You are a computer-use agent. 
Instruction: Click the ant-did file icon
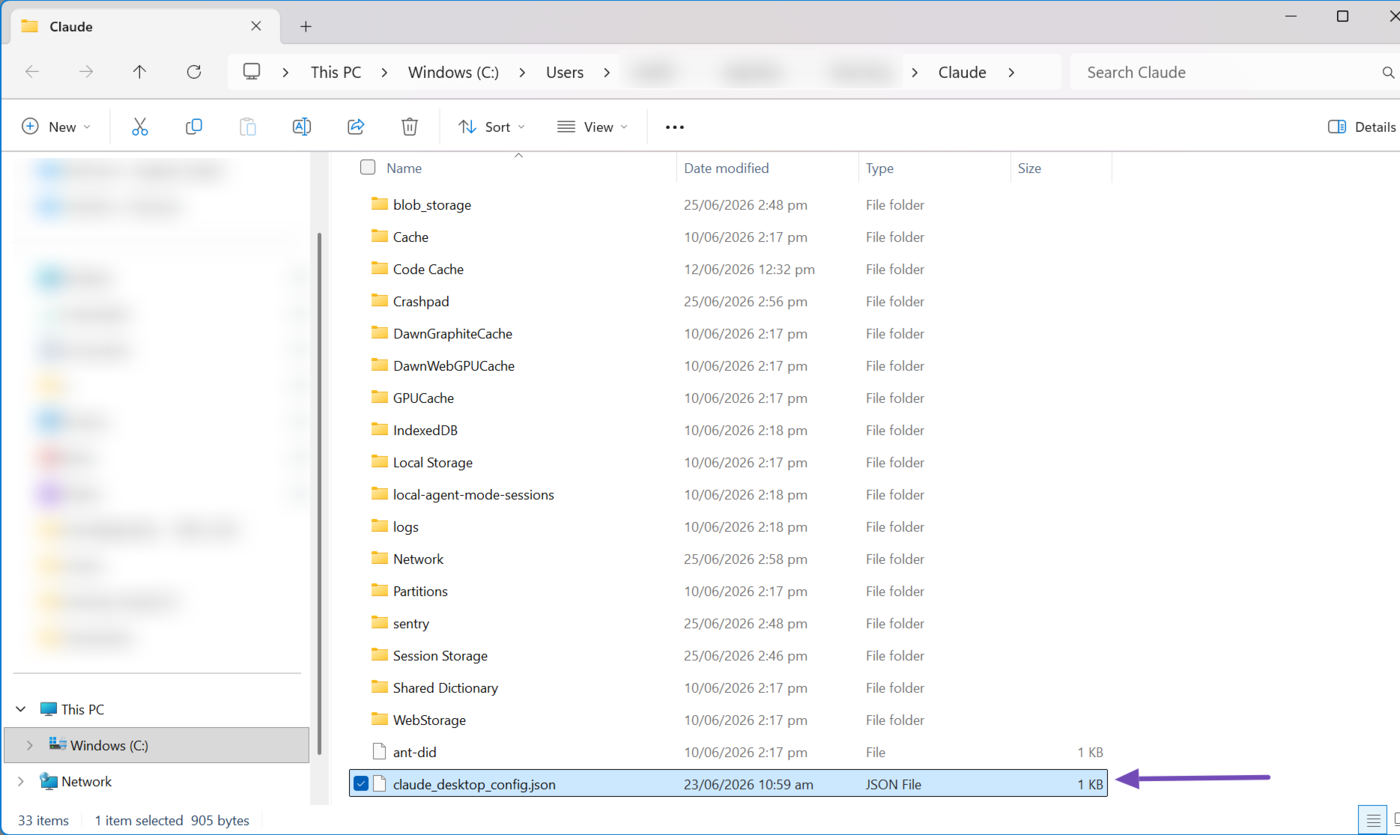coord(379,752)
